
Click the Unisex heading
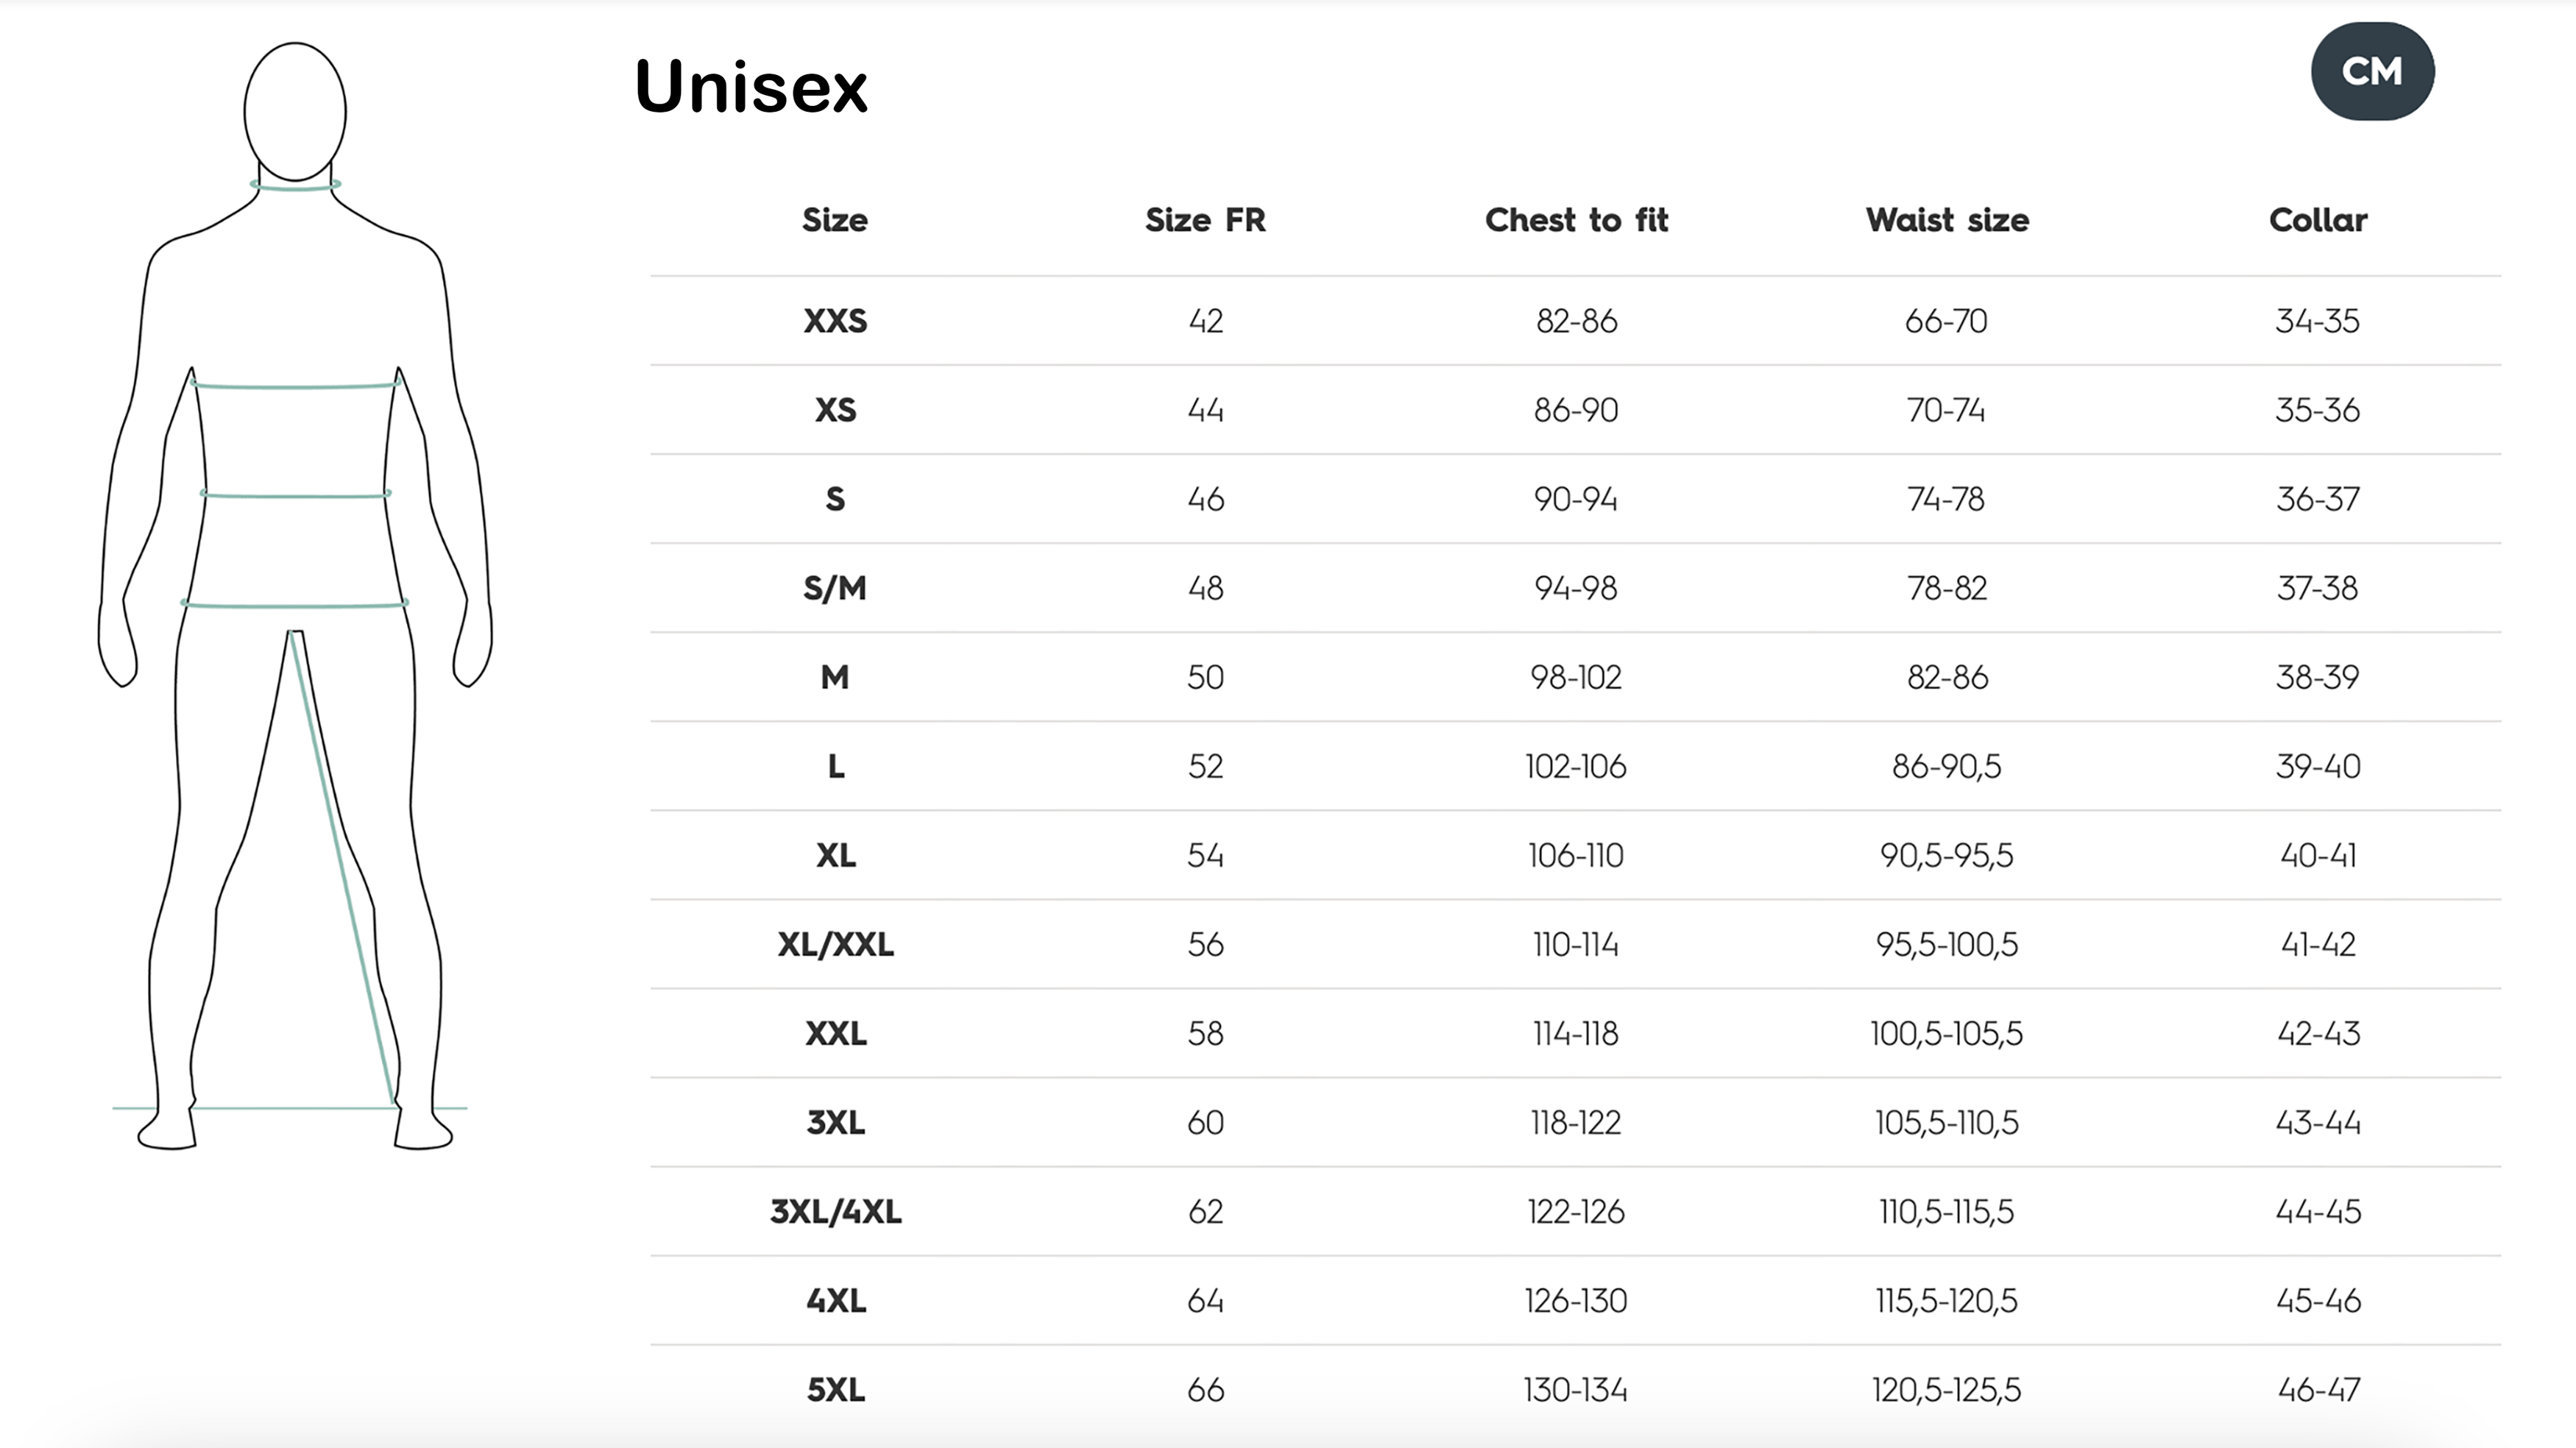[751, 87]
